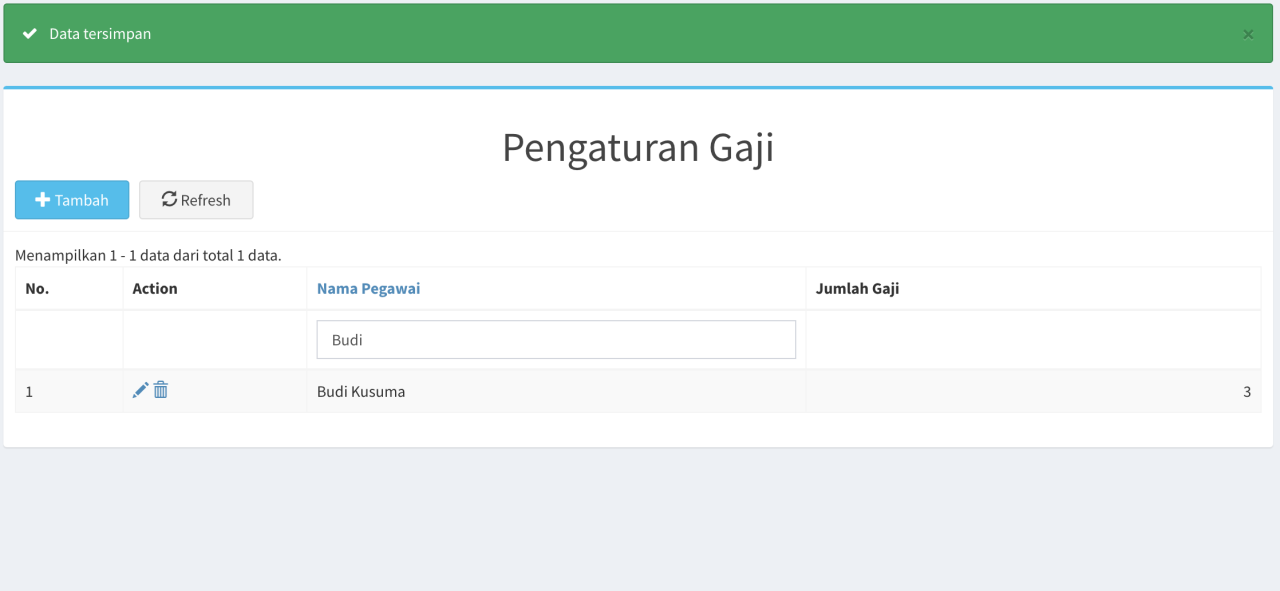Focus the Nama Pegawai filter field
The image size is (1280, 591).
point(556,340)
